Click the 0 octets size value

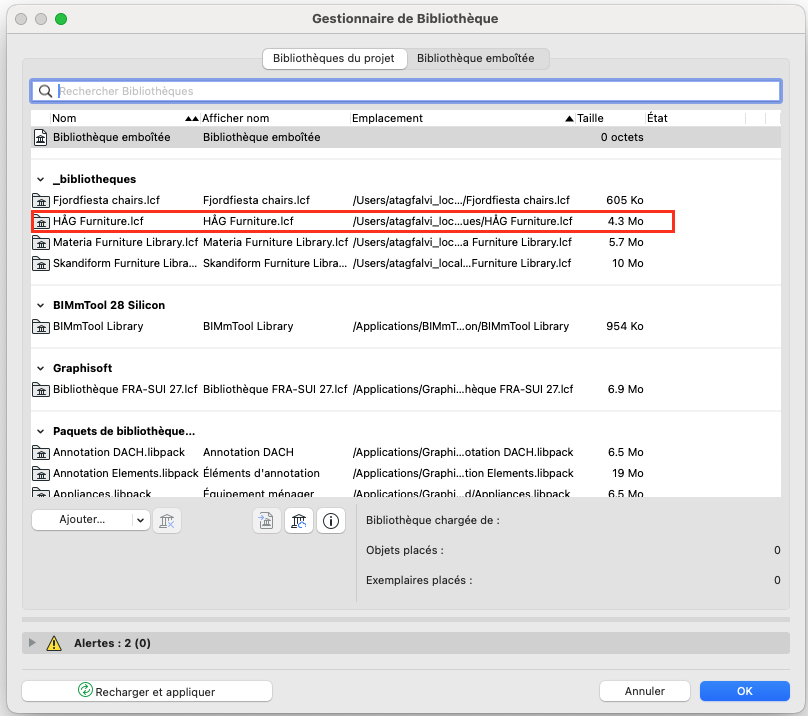tap(622, 137)
